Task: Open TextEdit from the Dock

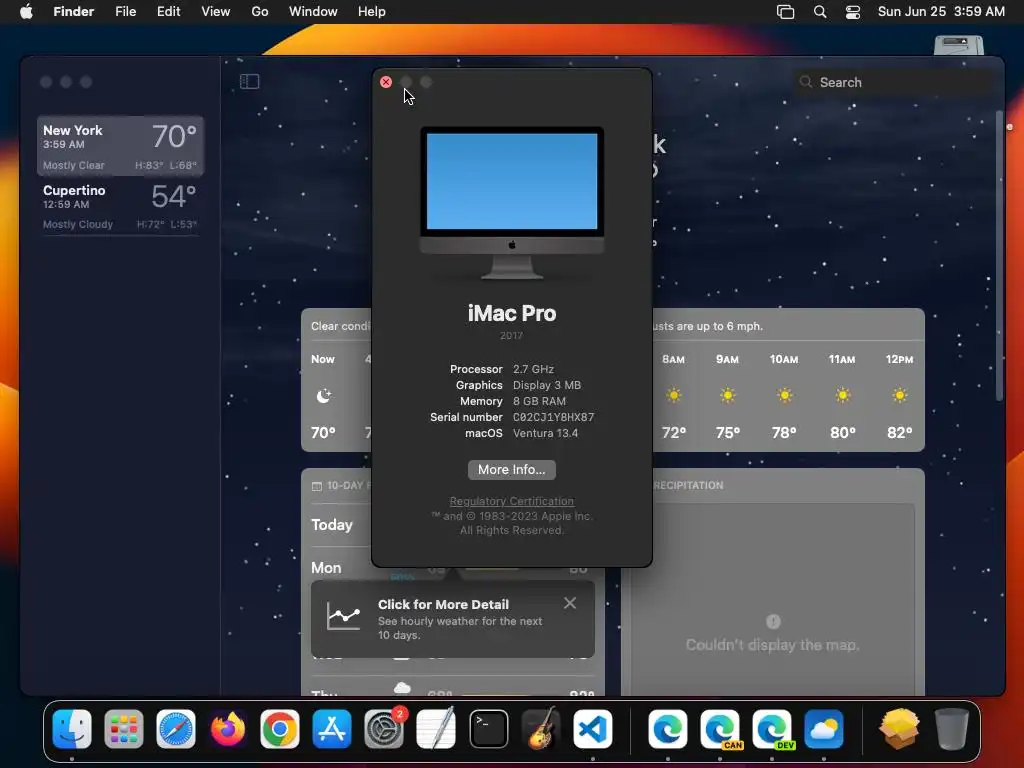Action: tap(436, 729)
